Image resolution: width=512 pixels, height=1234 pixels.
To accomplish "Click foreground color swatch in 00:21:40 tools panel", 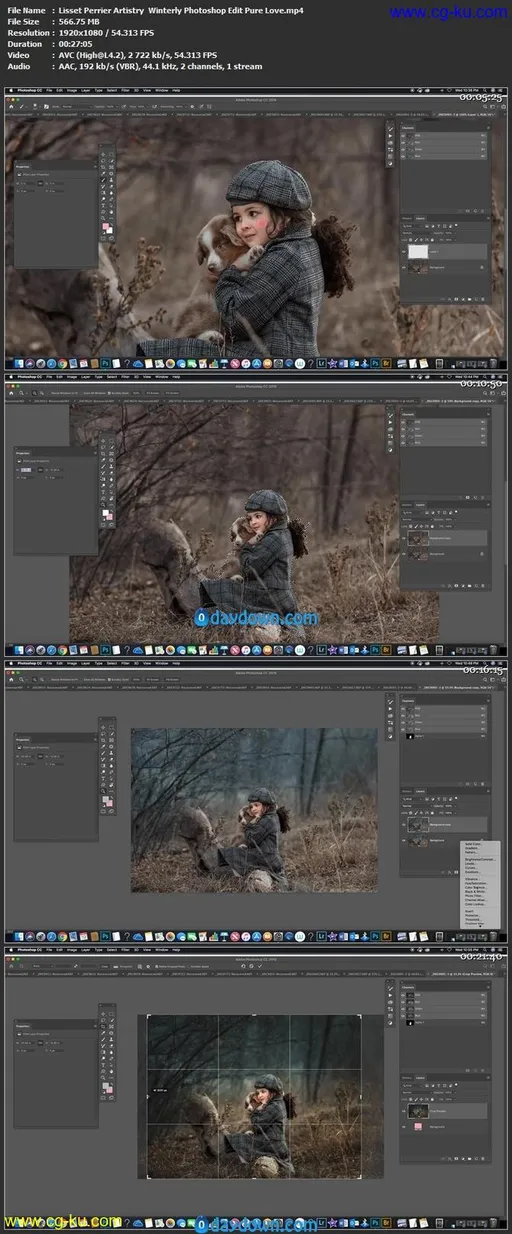I will 105,1085.
